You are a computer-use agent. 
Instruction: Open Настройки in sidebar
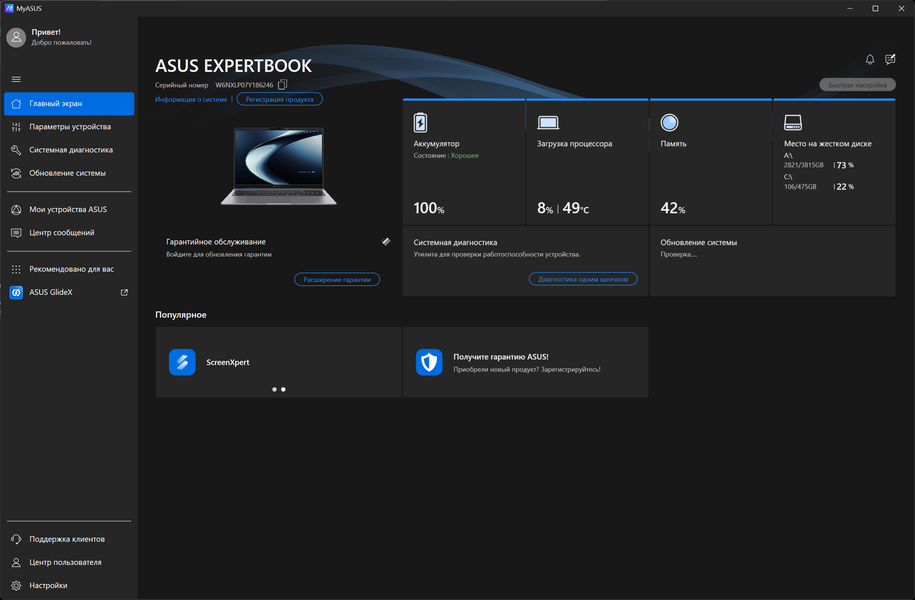click(69, 586)
